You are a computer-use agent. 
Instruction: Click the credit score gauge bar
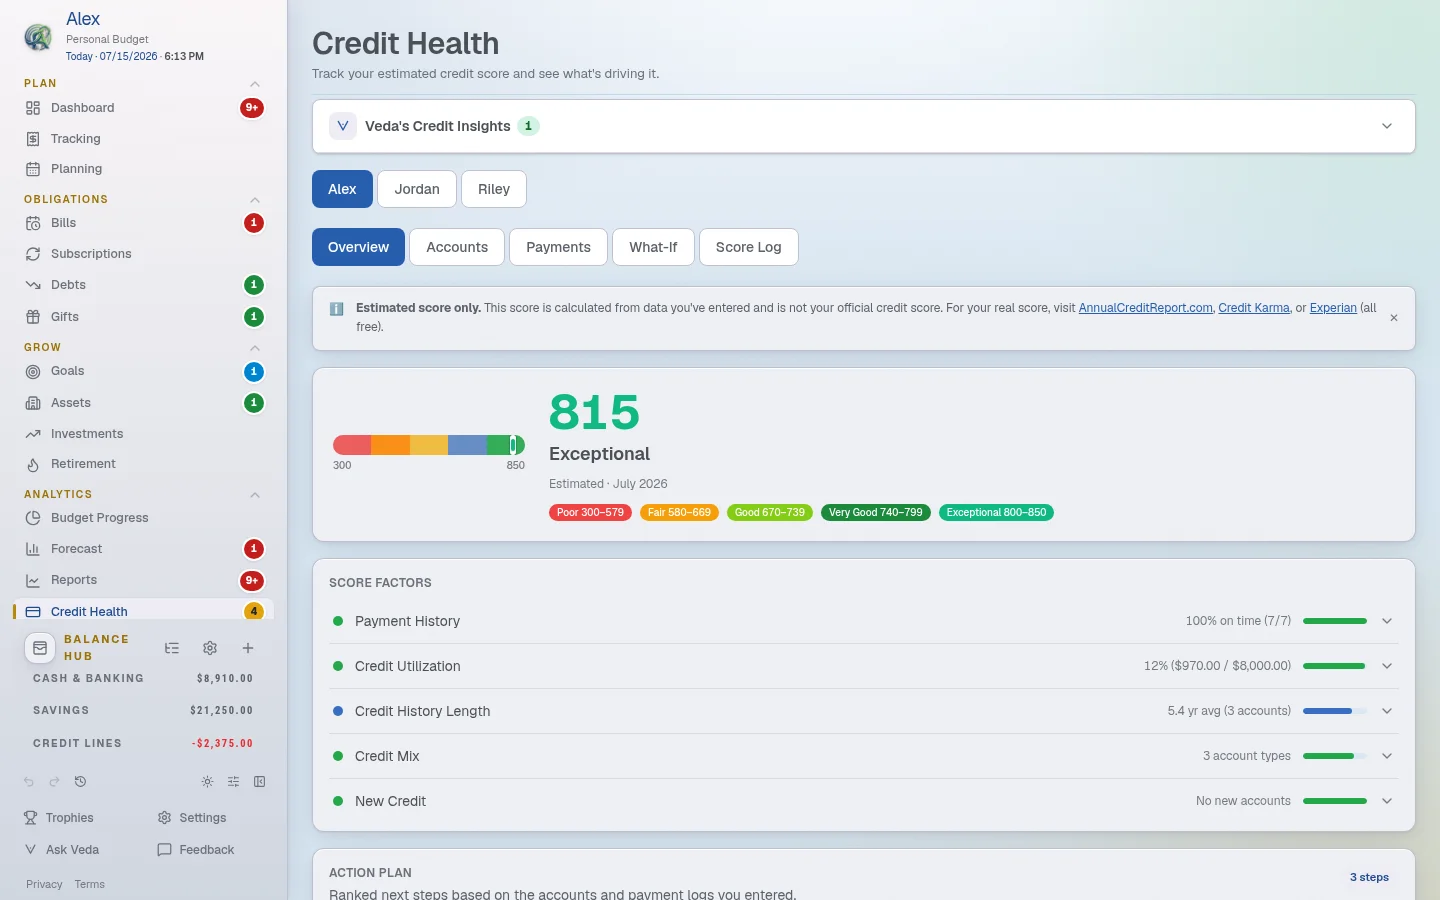click(x=429, y=445)
